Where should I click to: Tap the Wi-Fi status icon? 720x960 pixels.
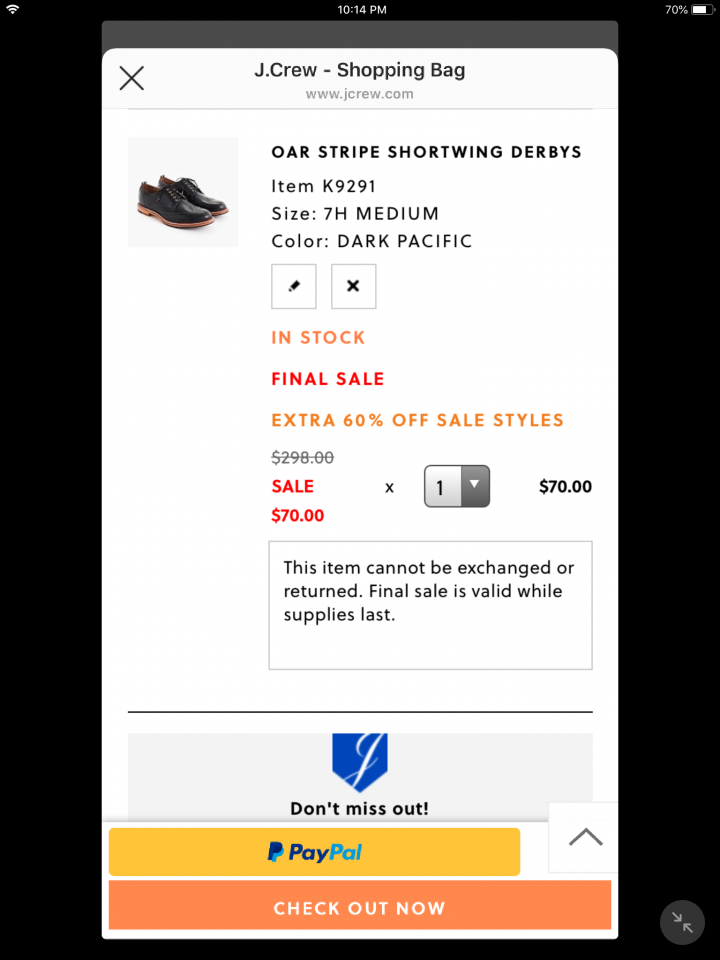click(x=13, y=10)
